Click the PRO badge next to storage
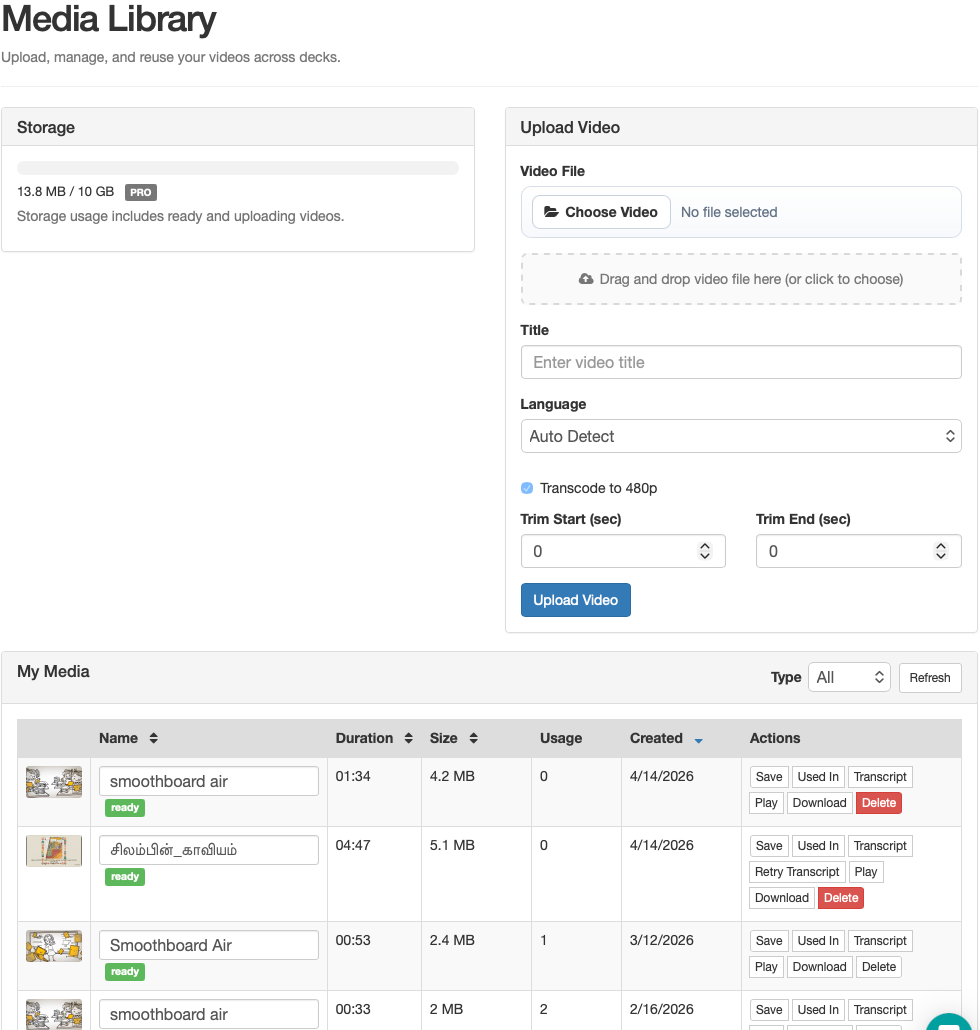This screenshot has width=980, height=1030. (x=141, y=192)
